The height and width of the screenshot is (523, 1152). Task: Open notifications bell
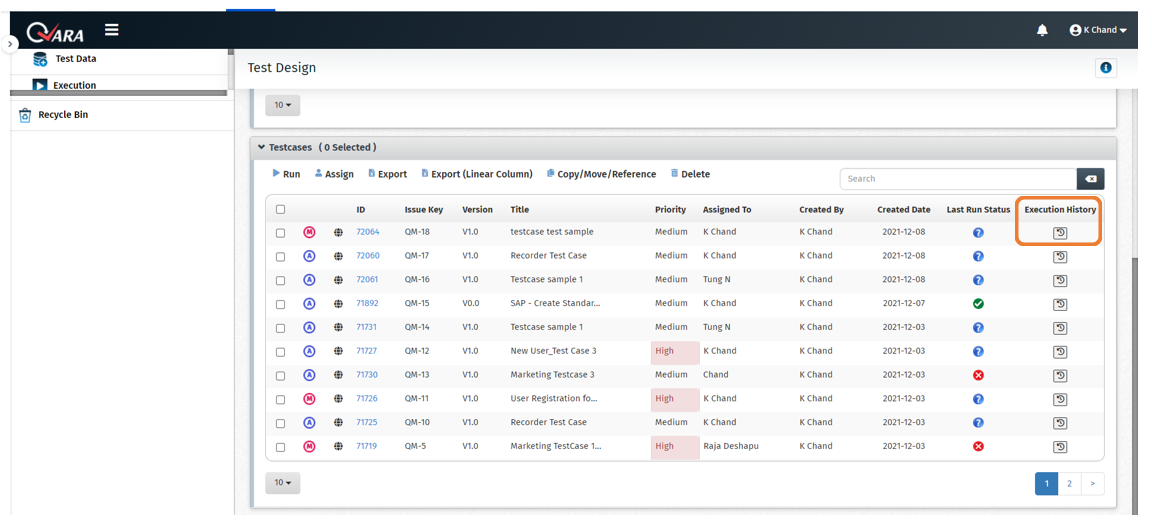[x=1042, y=30]
